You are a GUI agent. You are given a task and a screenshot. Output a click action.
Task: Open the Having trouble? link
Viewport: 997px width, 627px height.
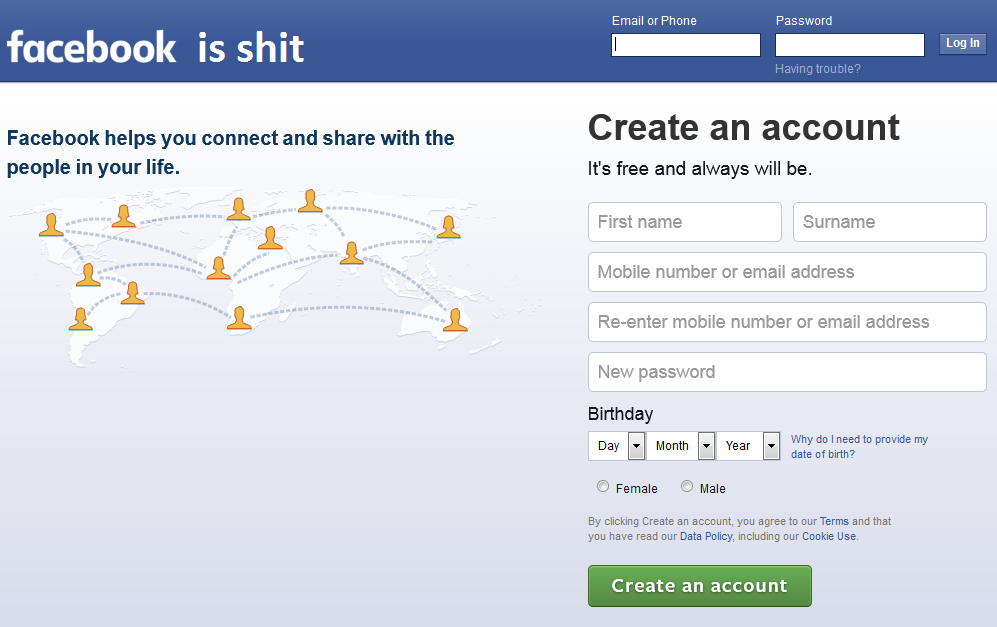[x=818, y=69]
